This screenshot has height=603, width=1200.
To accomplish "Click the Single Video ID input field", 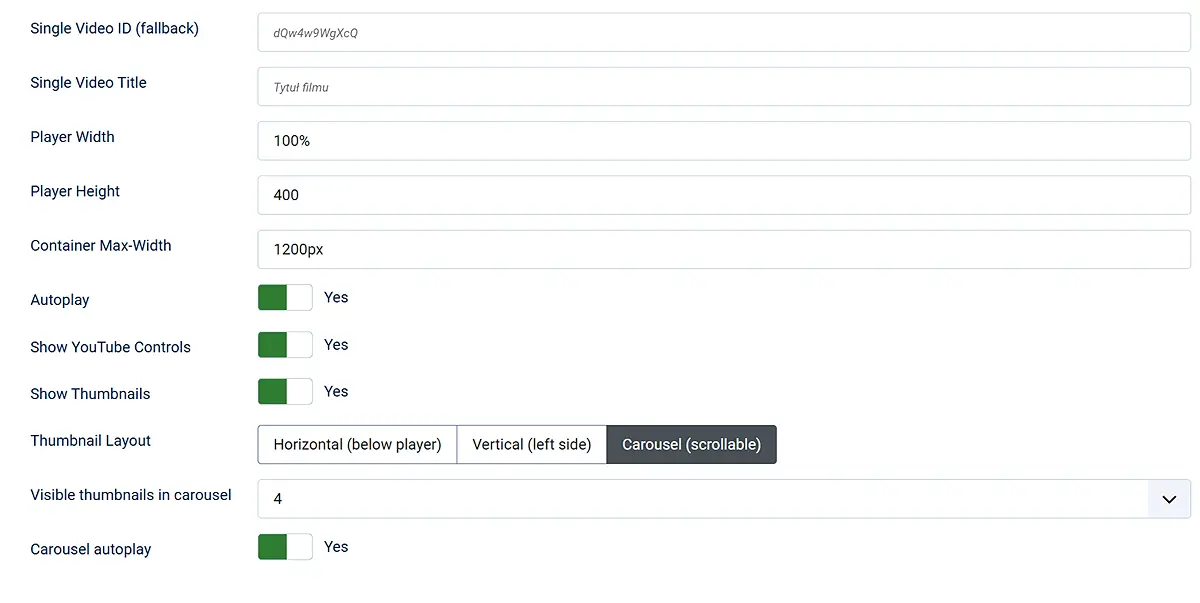I will (723, 33).
